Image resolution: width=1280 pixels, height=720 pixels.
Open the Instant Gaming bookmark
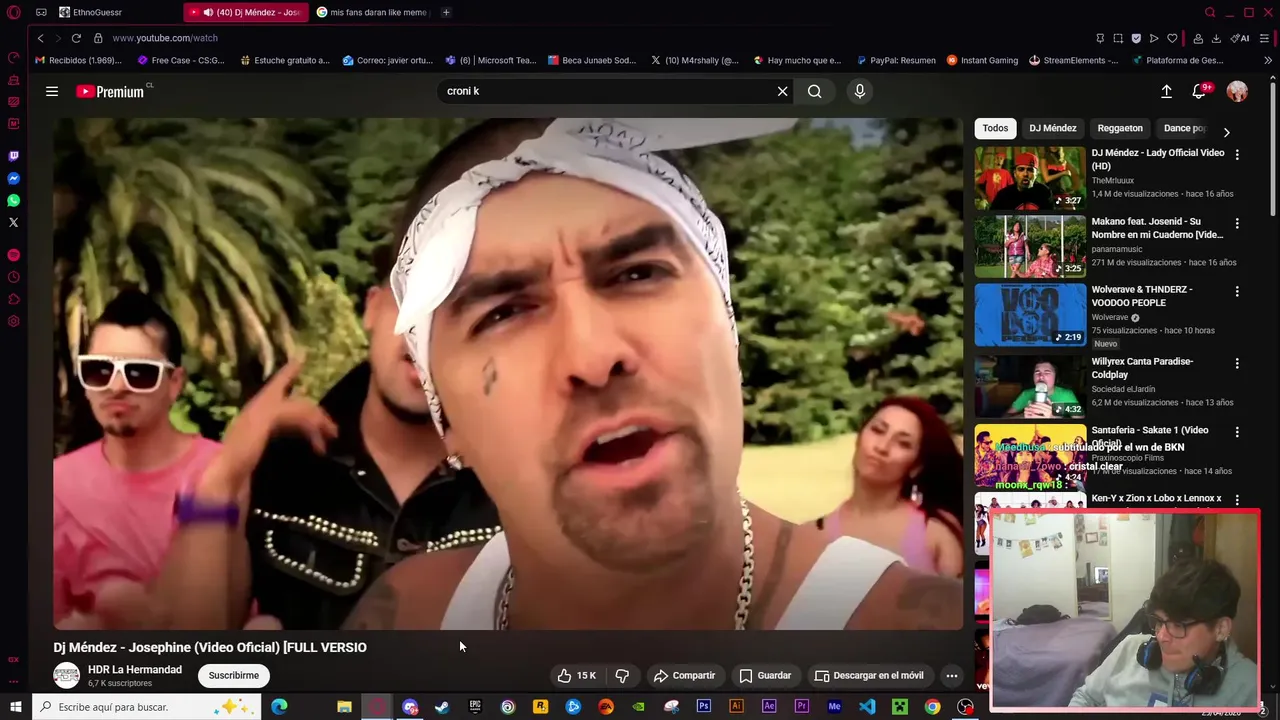(983, 60)
